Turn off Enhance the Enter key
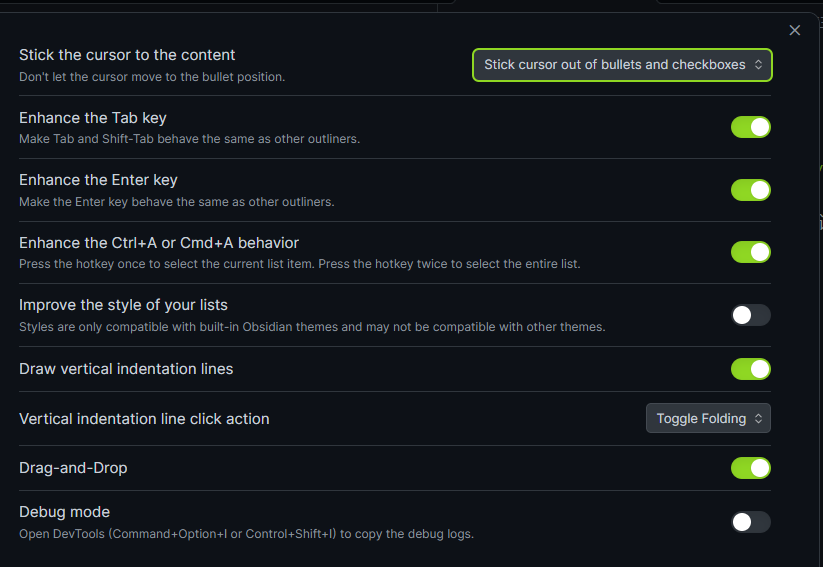 [x=751, y=190]
